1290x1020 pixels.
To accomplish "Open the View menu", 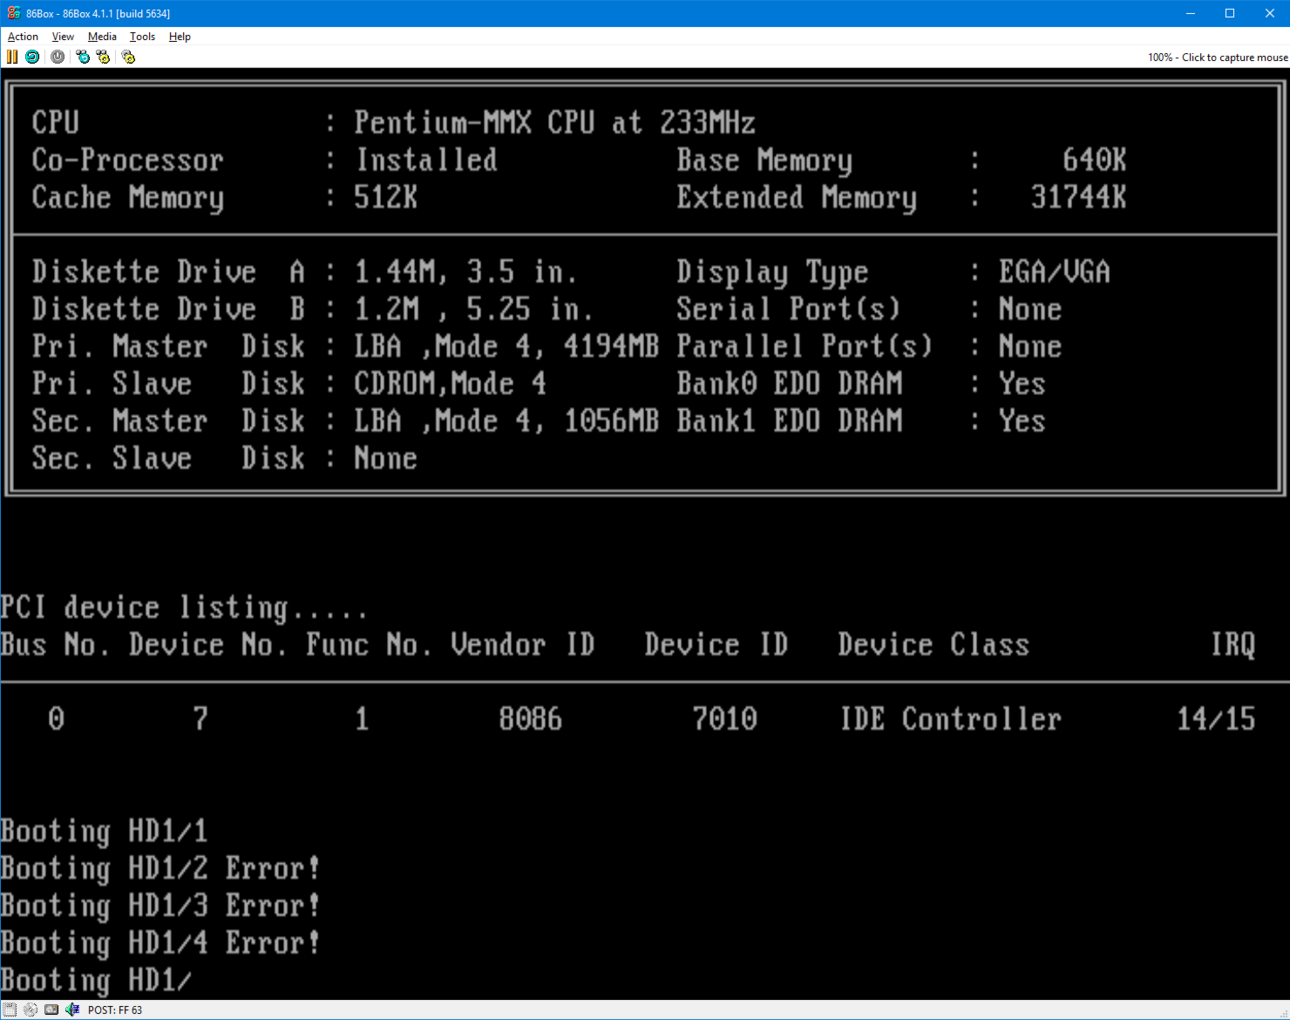I will point(62,36).
